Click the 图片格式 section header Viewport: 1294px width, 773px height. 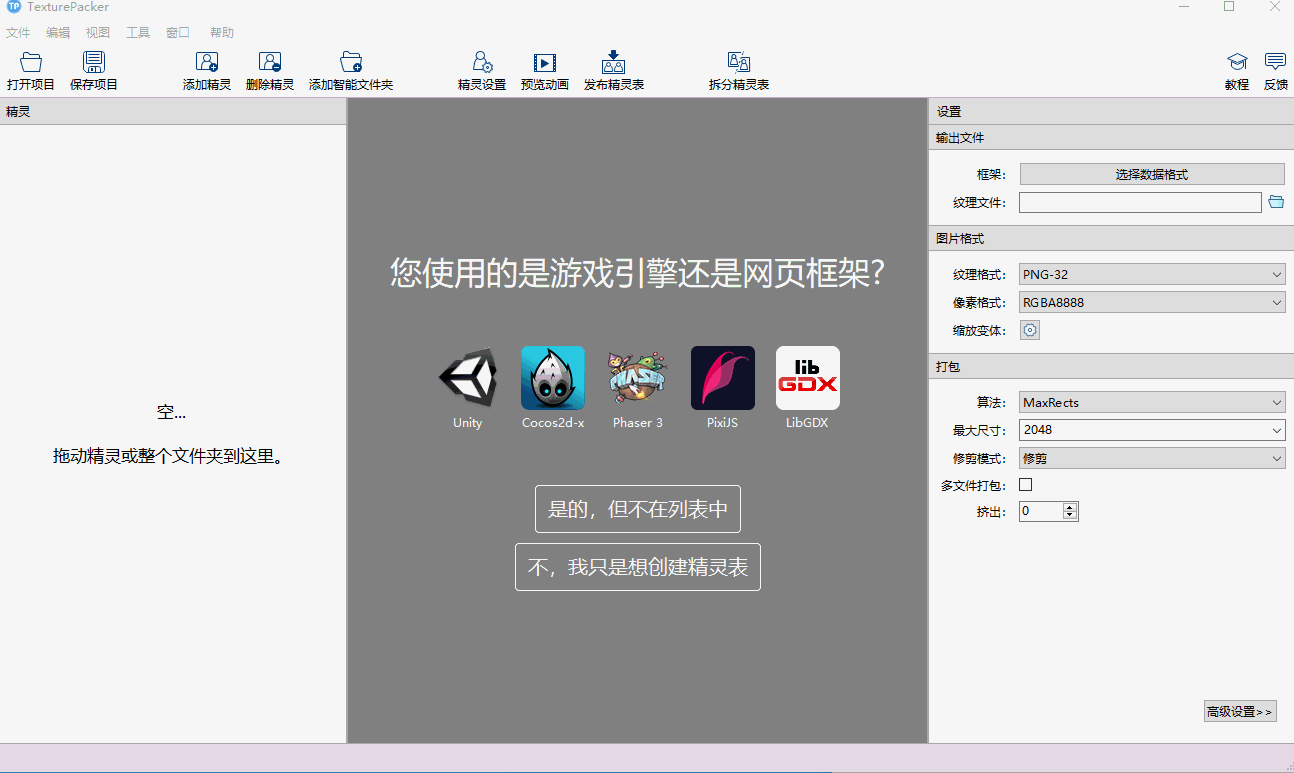(1111, 238)
